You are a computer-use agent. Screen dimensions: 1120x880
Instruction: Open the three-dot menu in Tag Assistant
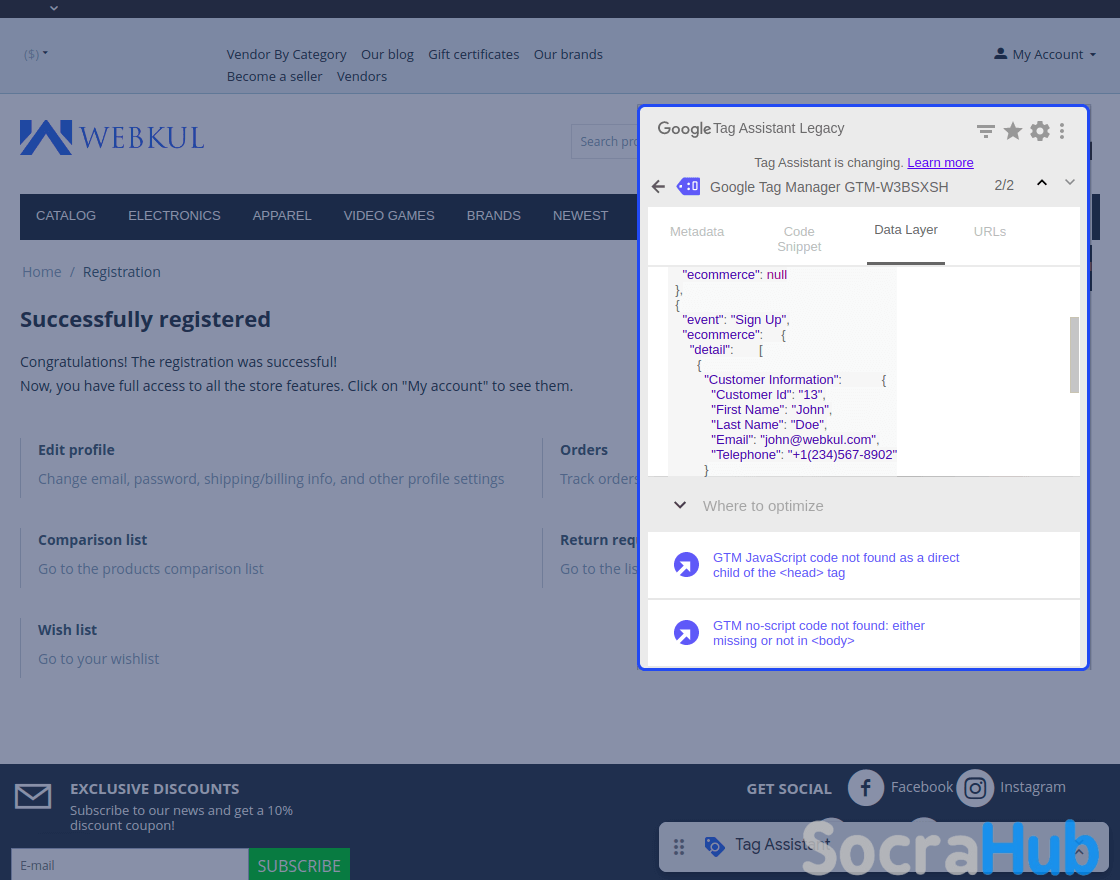pyautogui.click(x=1062, y=131)
